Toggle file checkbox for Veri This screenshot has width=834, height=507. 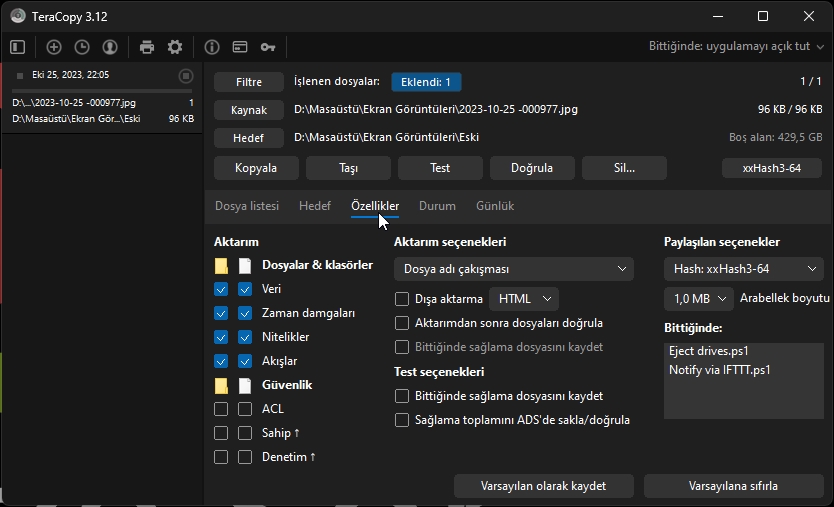tap(245, 289)
